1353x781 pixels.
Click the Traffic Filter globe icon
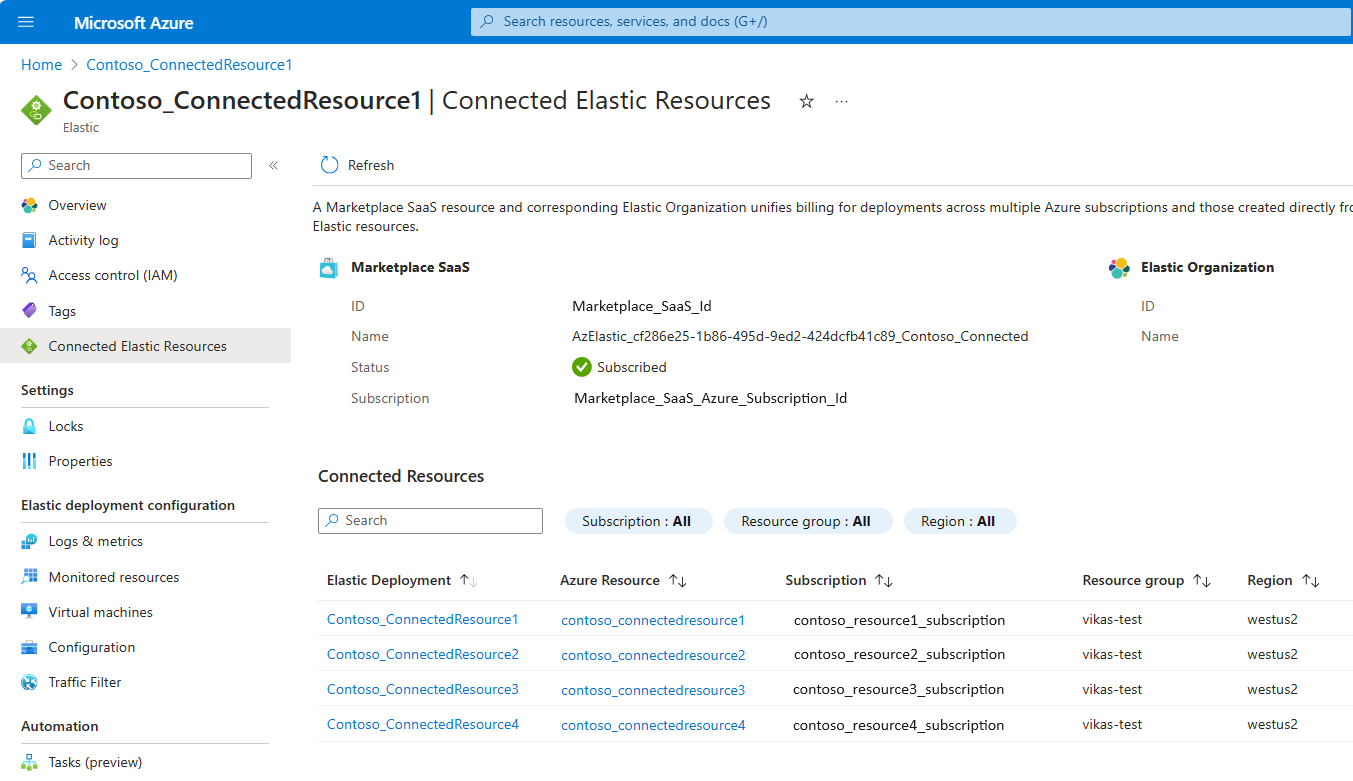point(29,682)
